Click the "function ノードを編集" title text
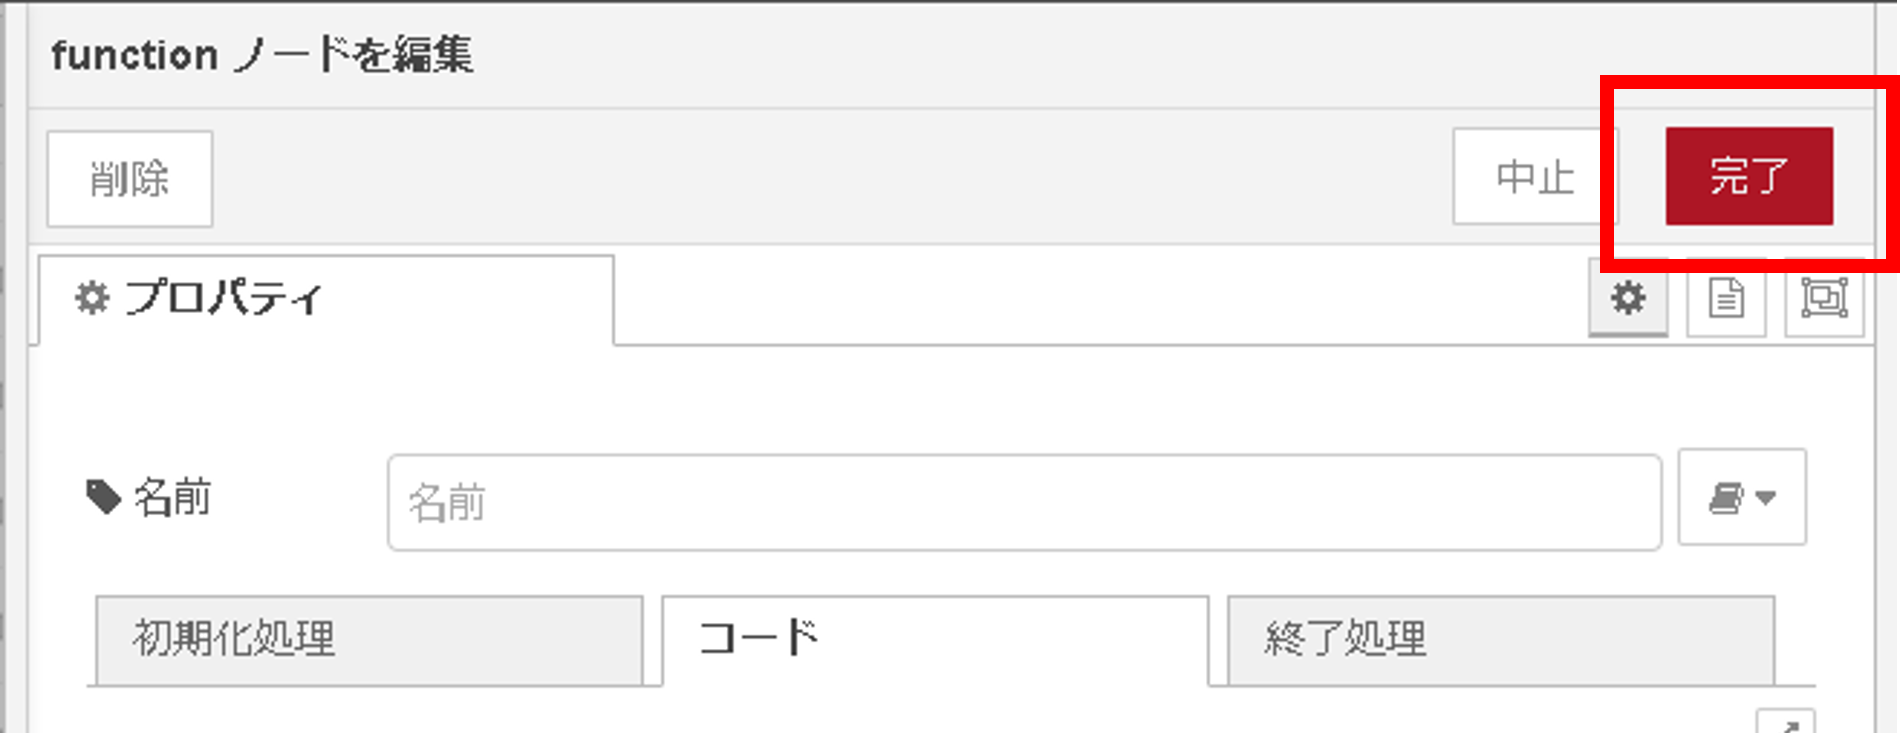This screenshot has height=733, width=1900. point(262,55)
